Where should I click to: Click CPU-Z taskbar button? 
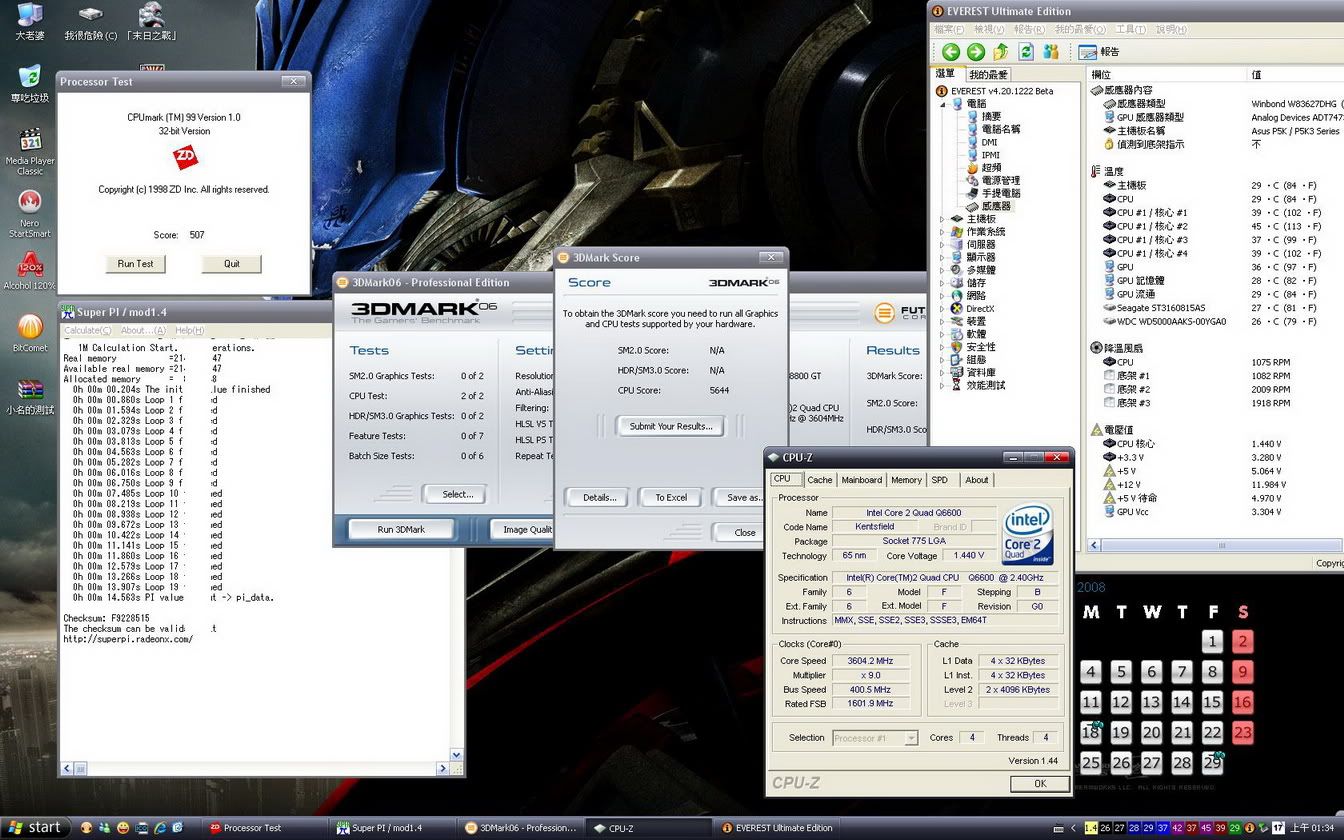pyautogui.click(x=647, y=828)
